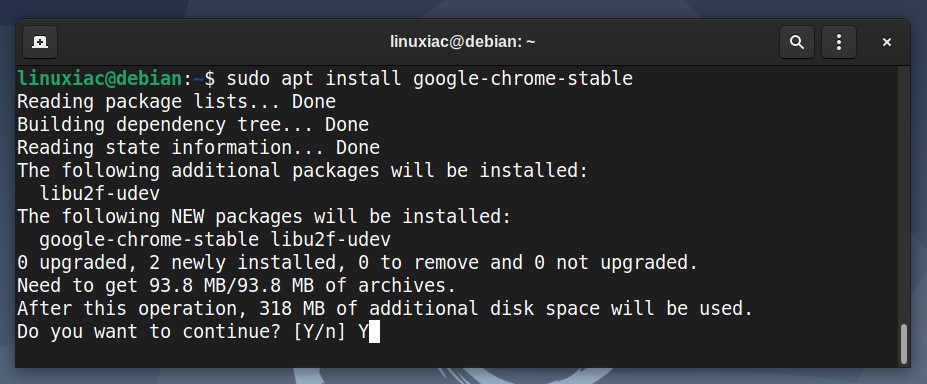Open the three-dot terminal menu
The width and height of the screenshot is (927, 384).
tap(839, 42)
